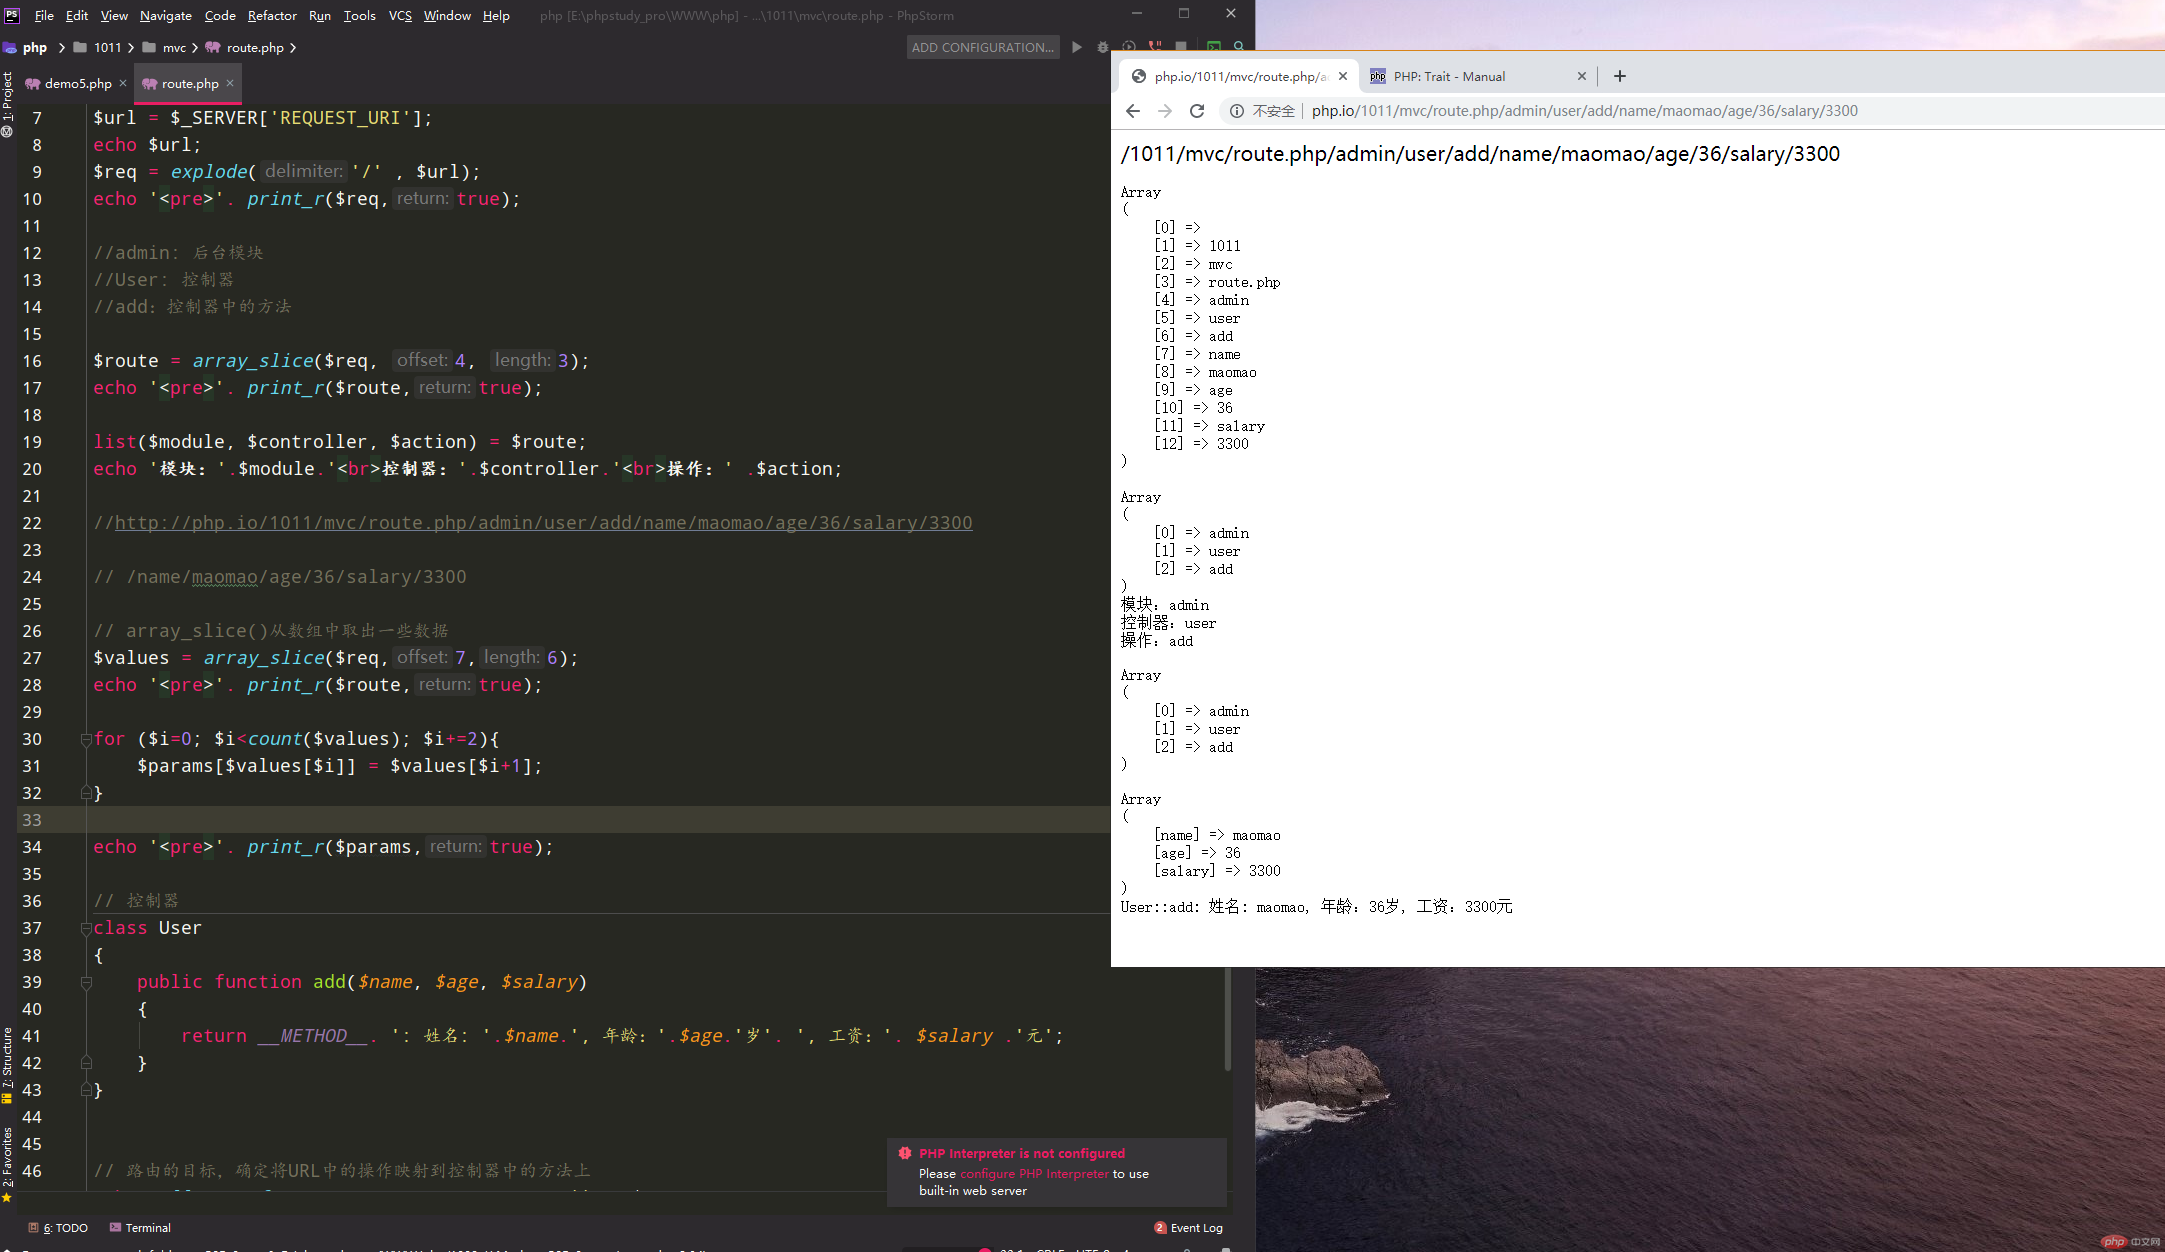Click the route.php breadcrumb chevron

pos(293,47)
